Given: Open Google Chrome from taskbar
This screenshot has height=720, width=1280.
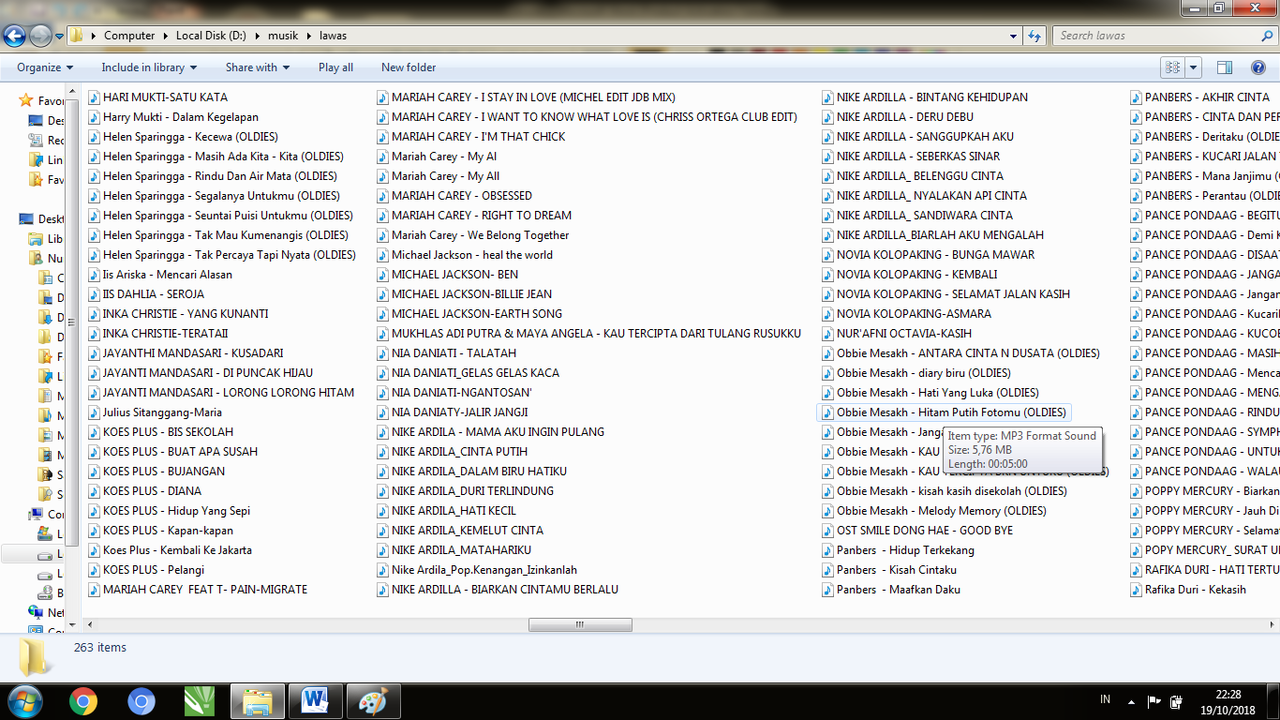Looking at the screenshot, I should point(83,701).
